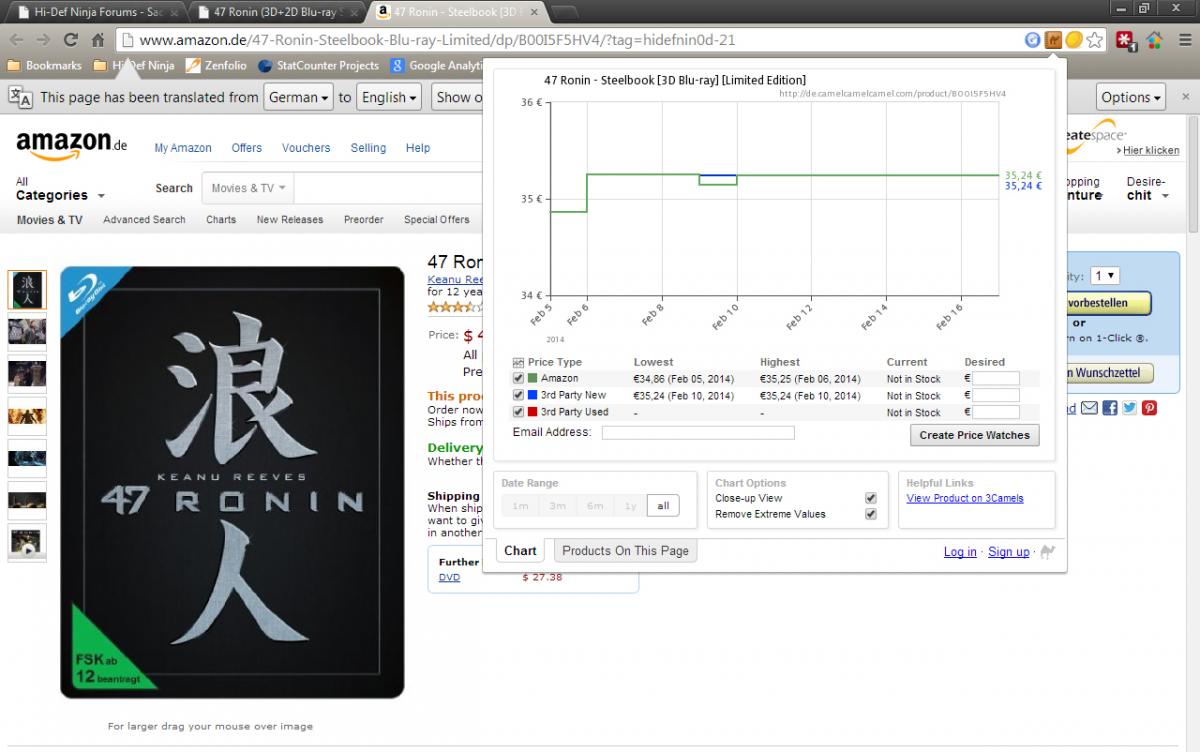Click the blue 3rd Party New swatch
This screenshot has height=752, width=1200.
(532, 395)
